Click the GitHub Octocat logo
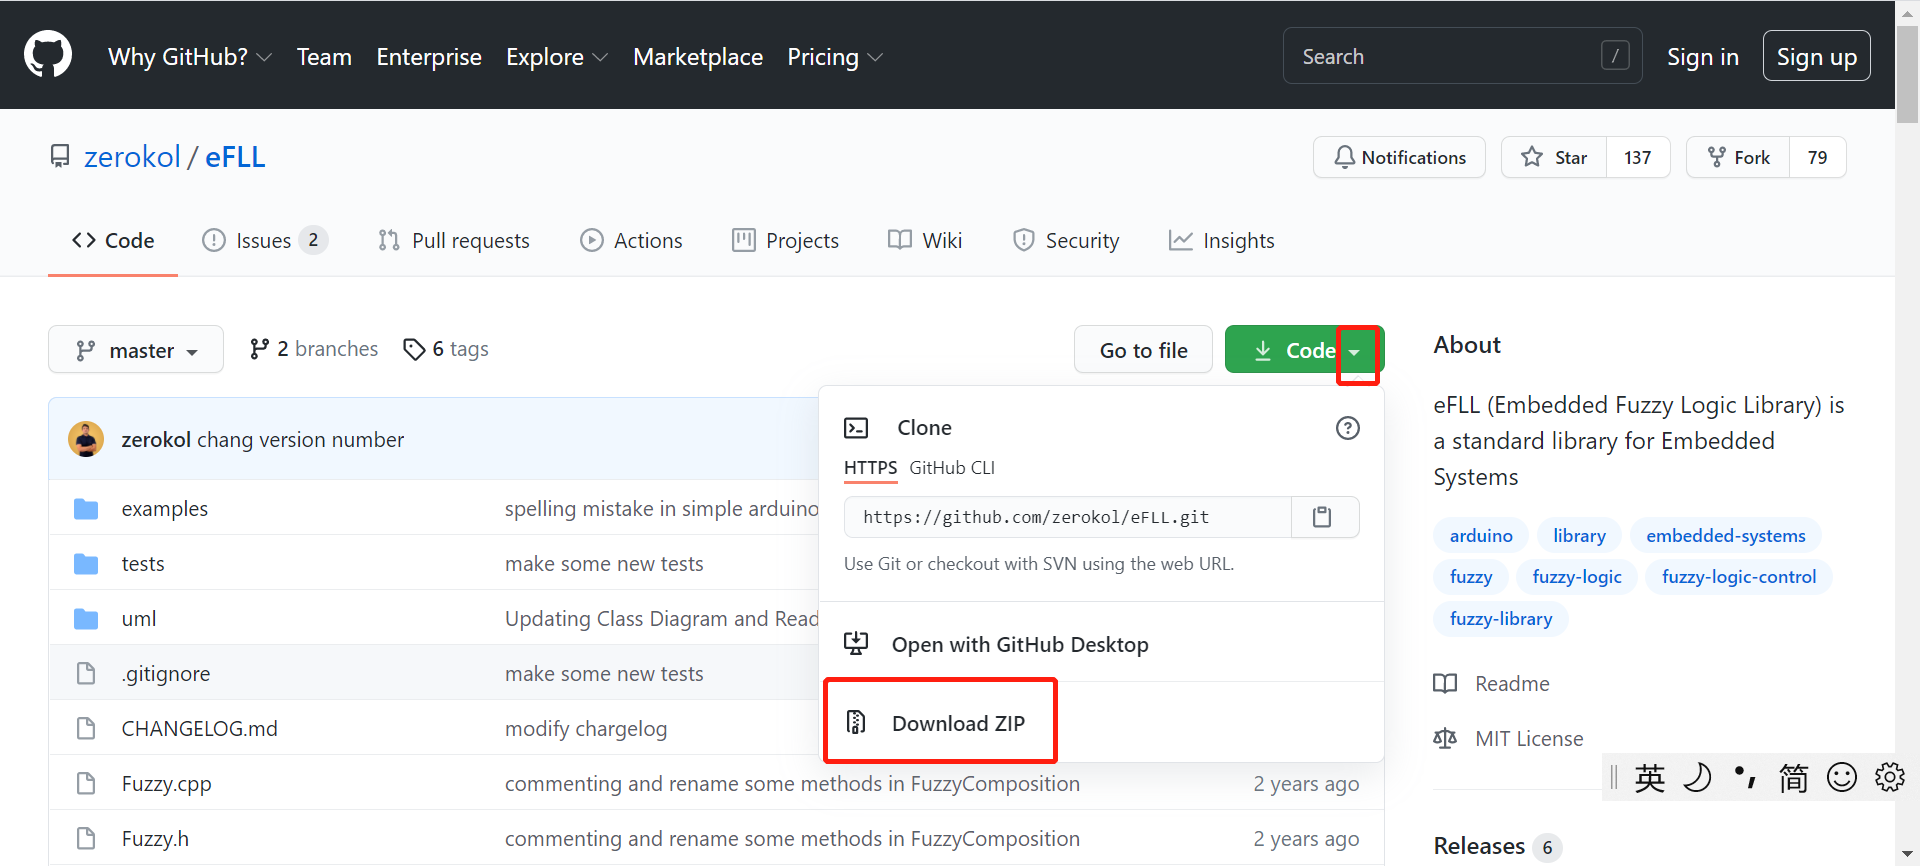The height and width of the screenshot is (866, 1920). [x=48, y=55]
